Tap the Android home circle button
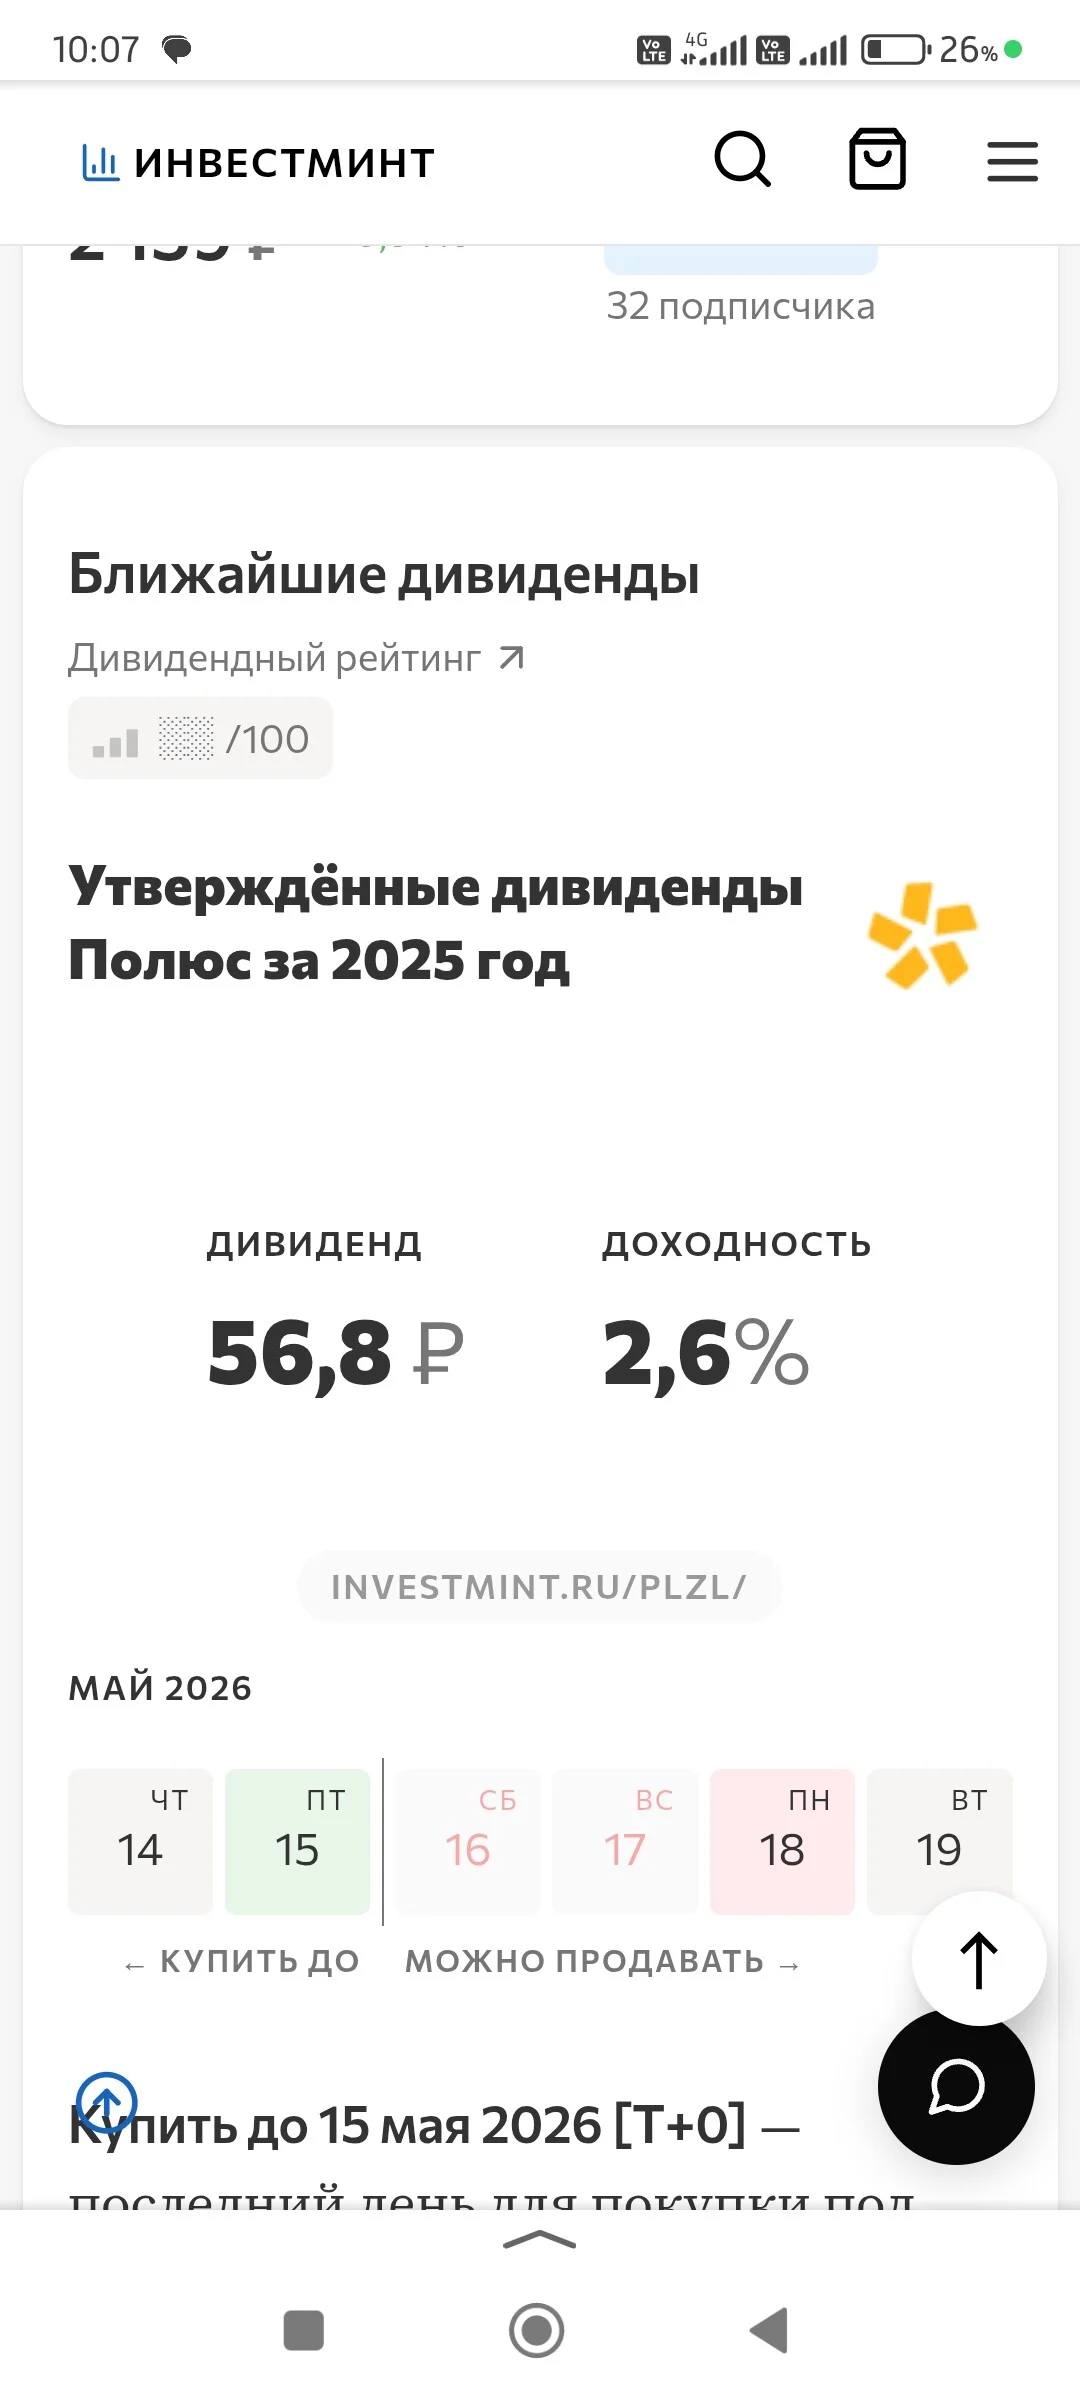Image resolution: width=1080 pixels, height=2400 pixels. (x=537, y=2330)
